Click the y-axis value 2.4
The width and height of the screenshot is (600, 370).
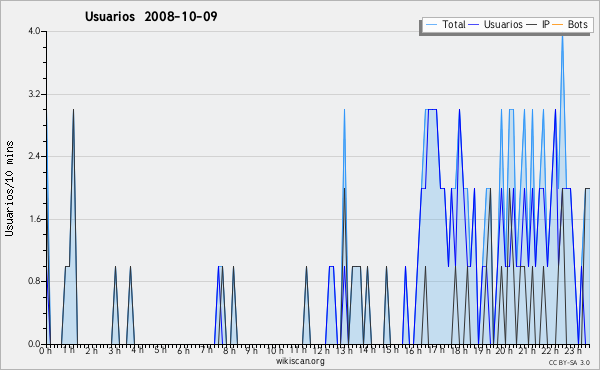(x=34, y=156)
